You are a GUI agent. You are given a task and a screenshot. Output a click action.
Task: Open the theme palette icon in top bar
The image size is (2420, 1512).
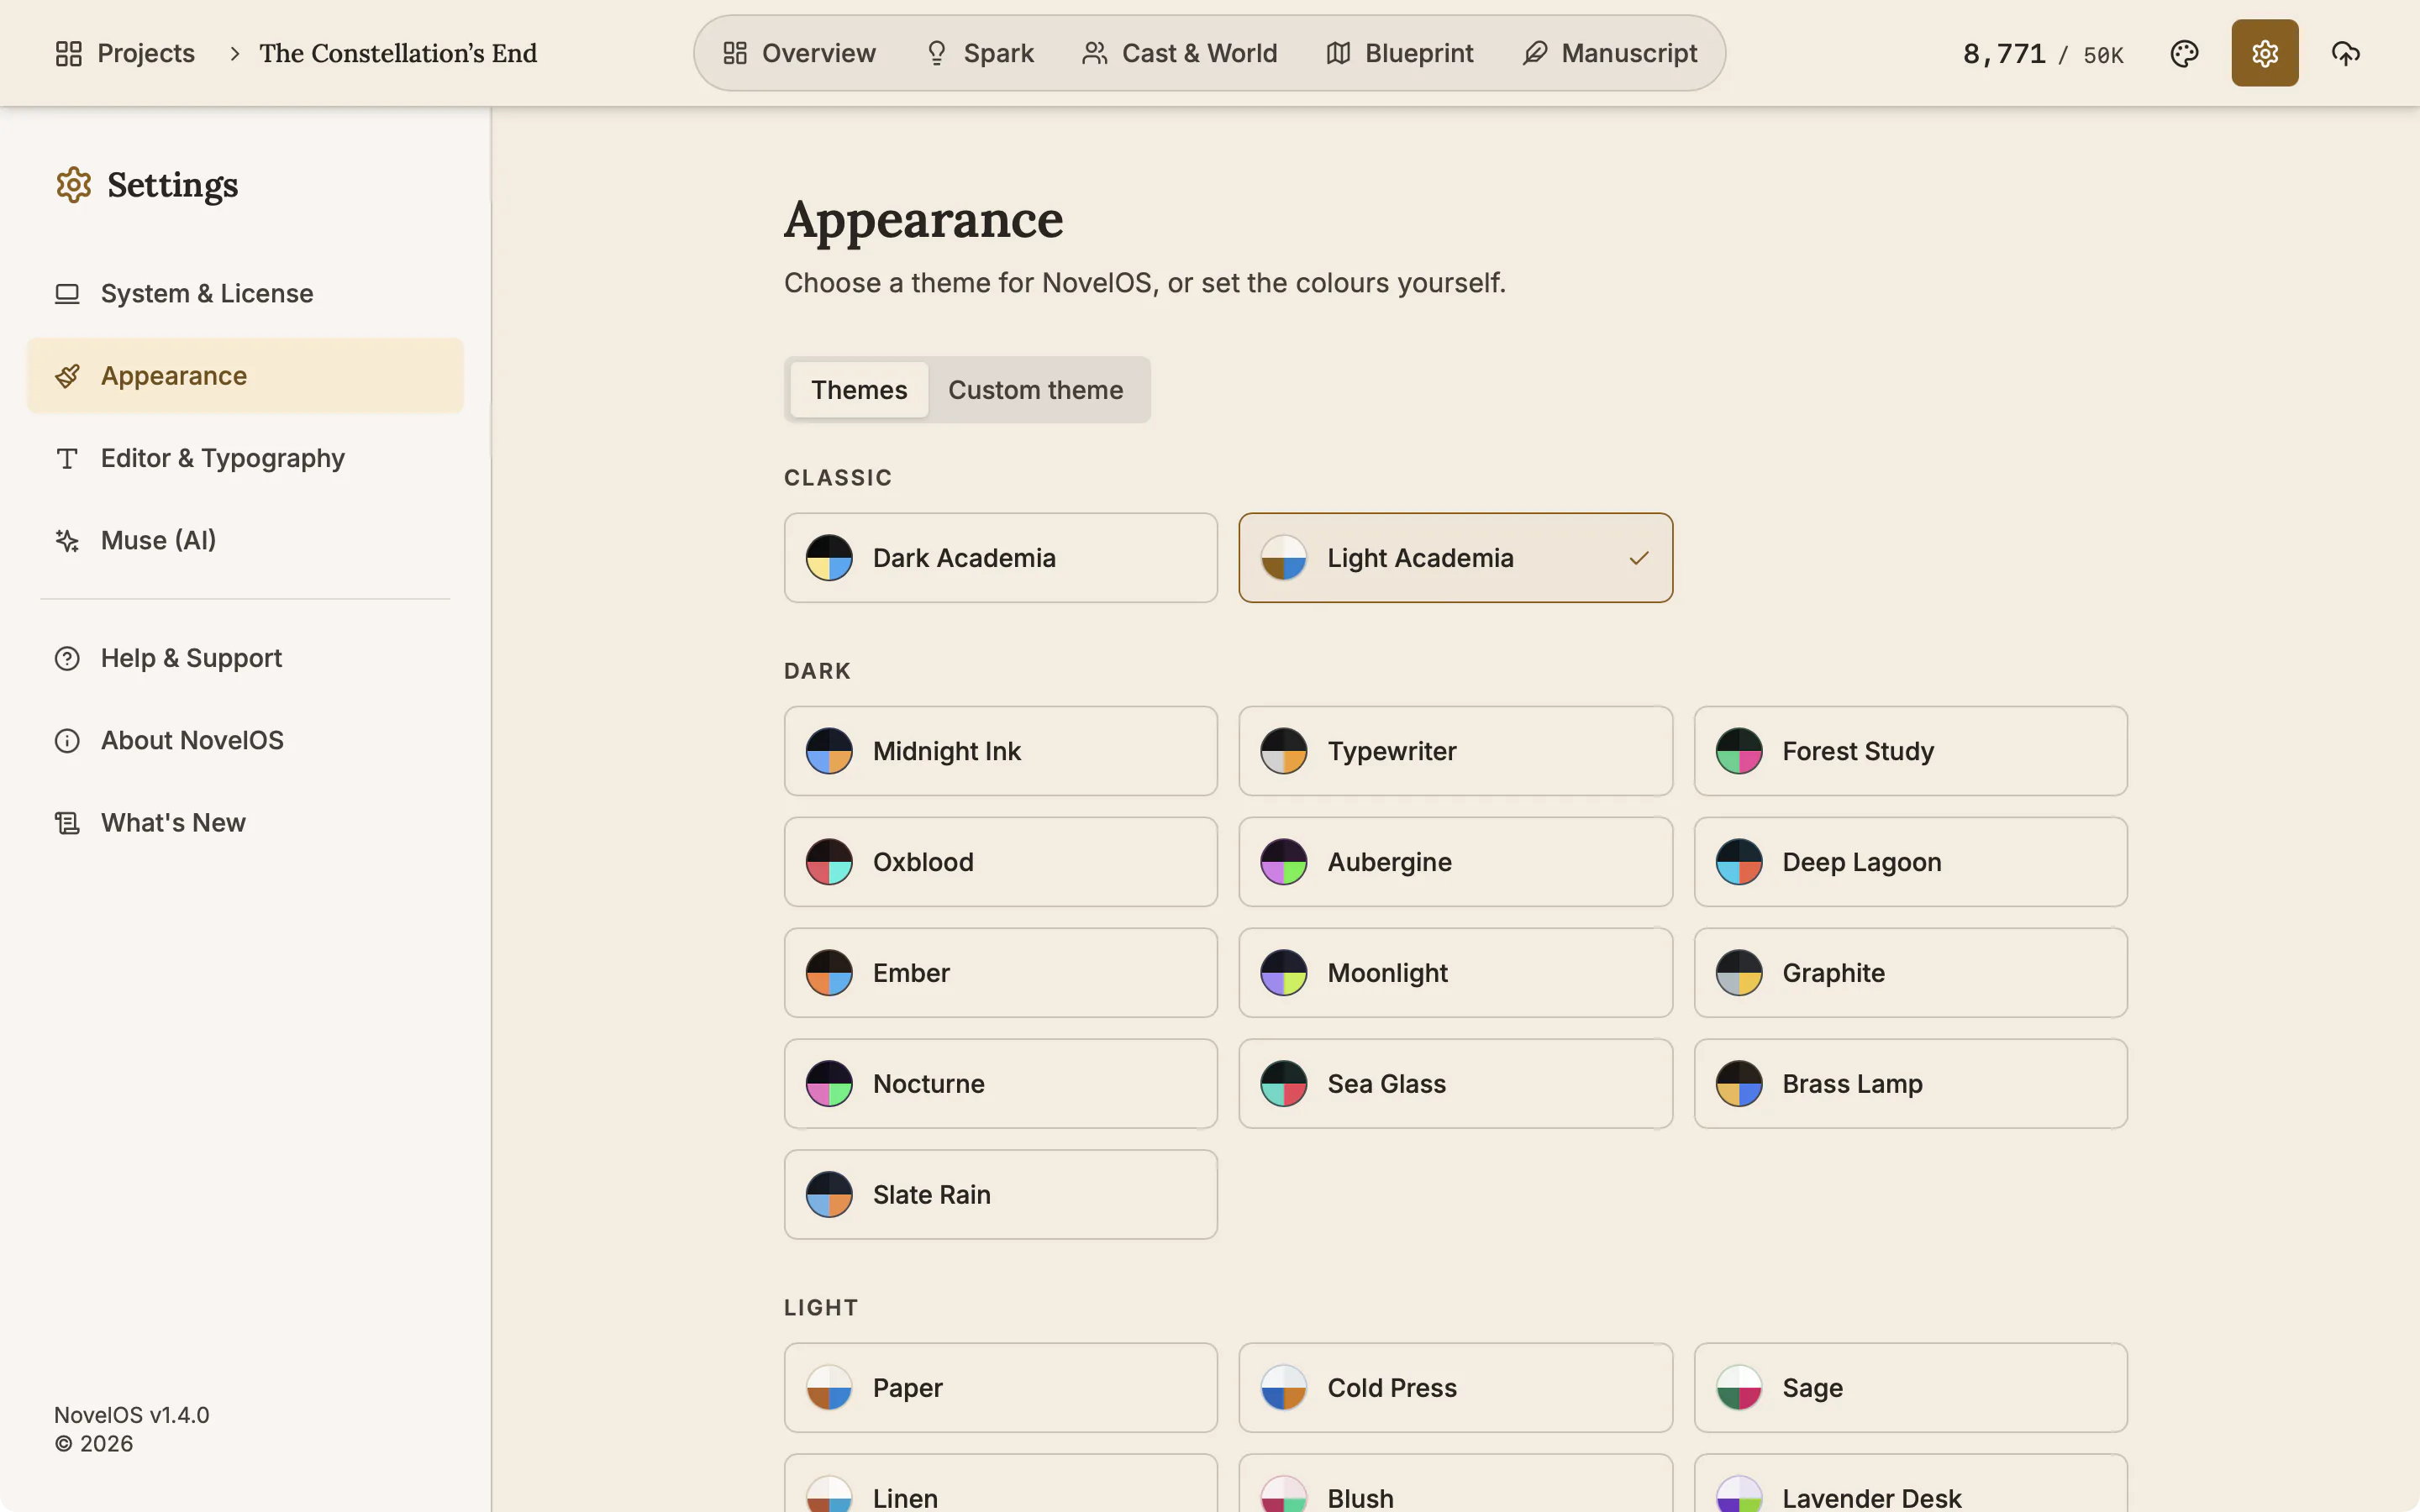pos(2184,53)
